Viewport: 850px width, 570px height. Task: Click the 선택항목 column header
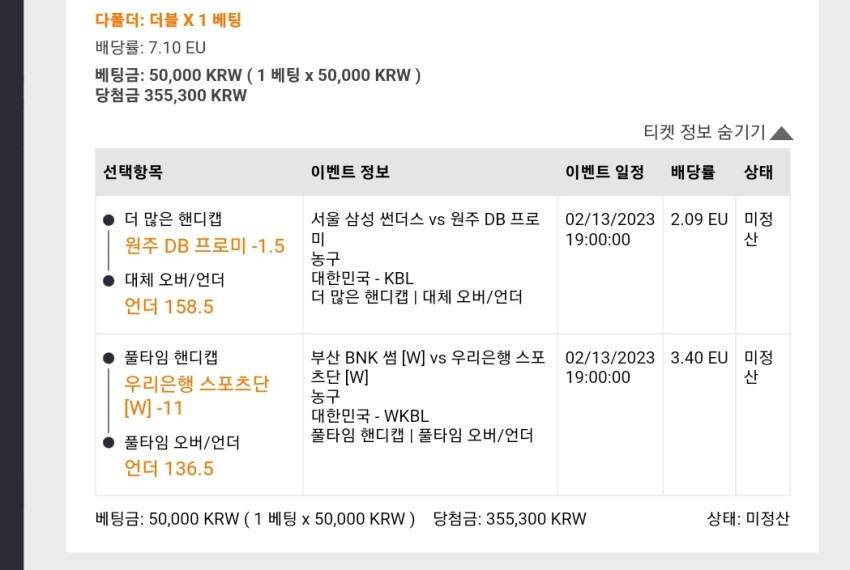[x=133, y=172]
